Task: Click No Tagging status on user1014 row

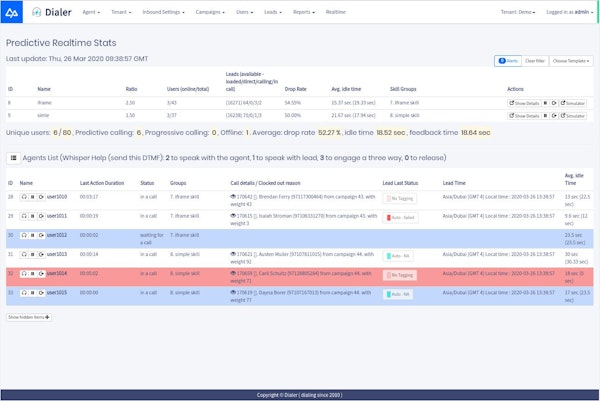Action: tap(399, 275)
